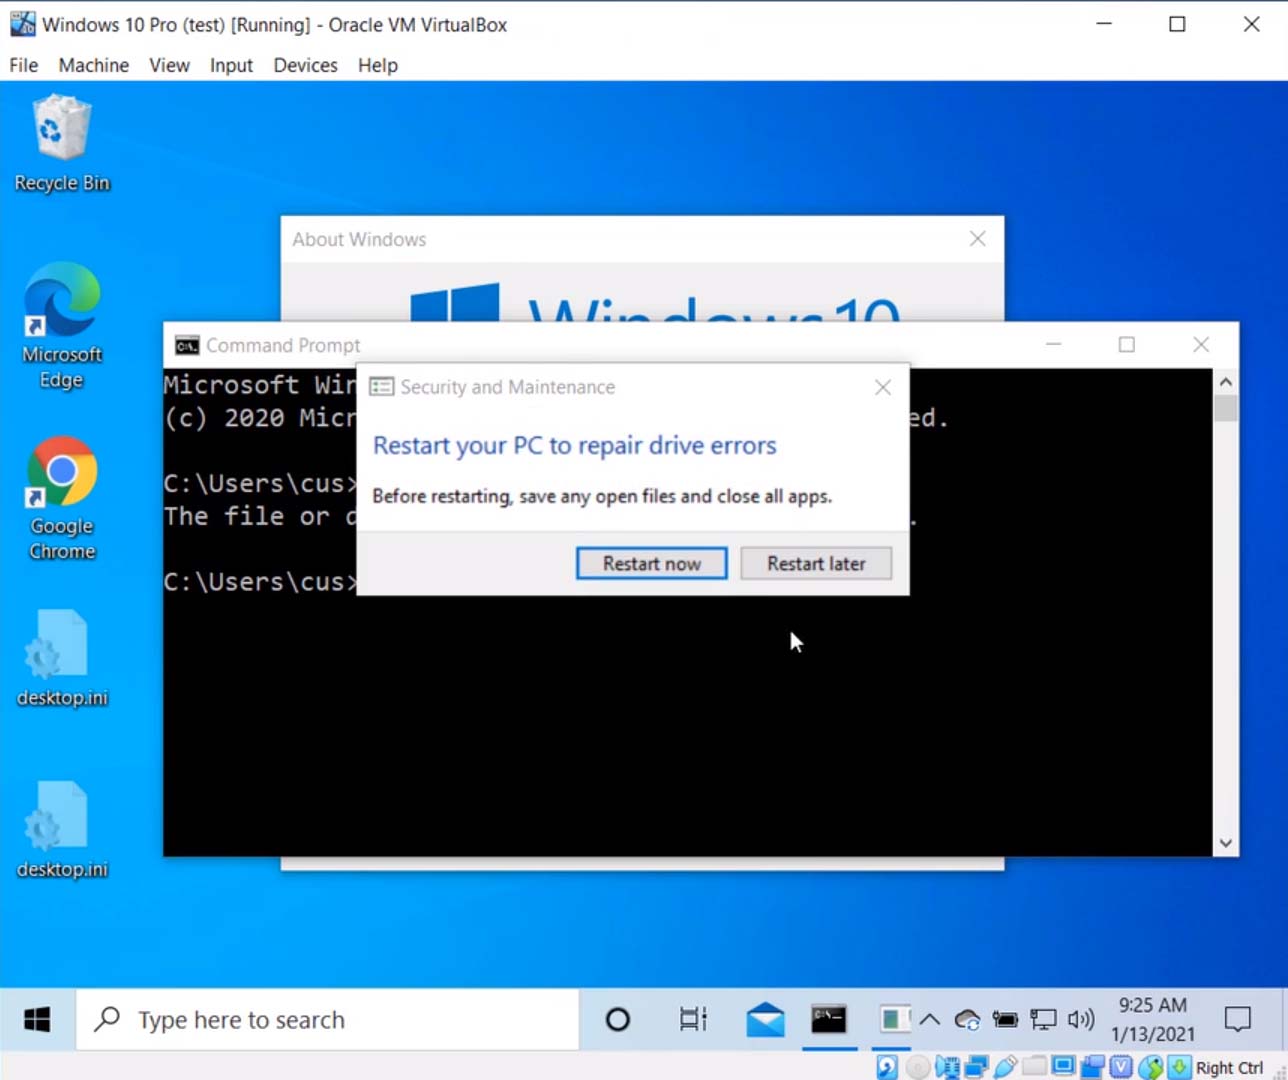1288x1080 pixels.
Task: Open Cortana from the taskbar
Action: [618, 1019]
